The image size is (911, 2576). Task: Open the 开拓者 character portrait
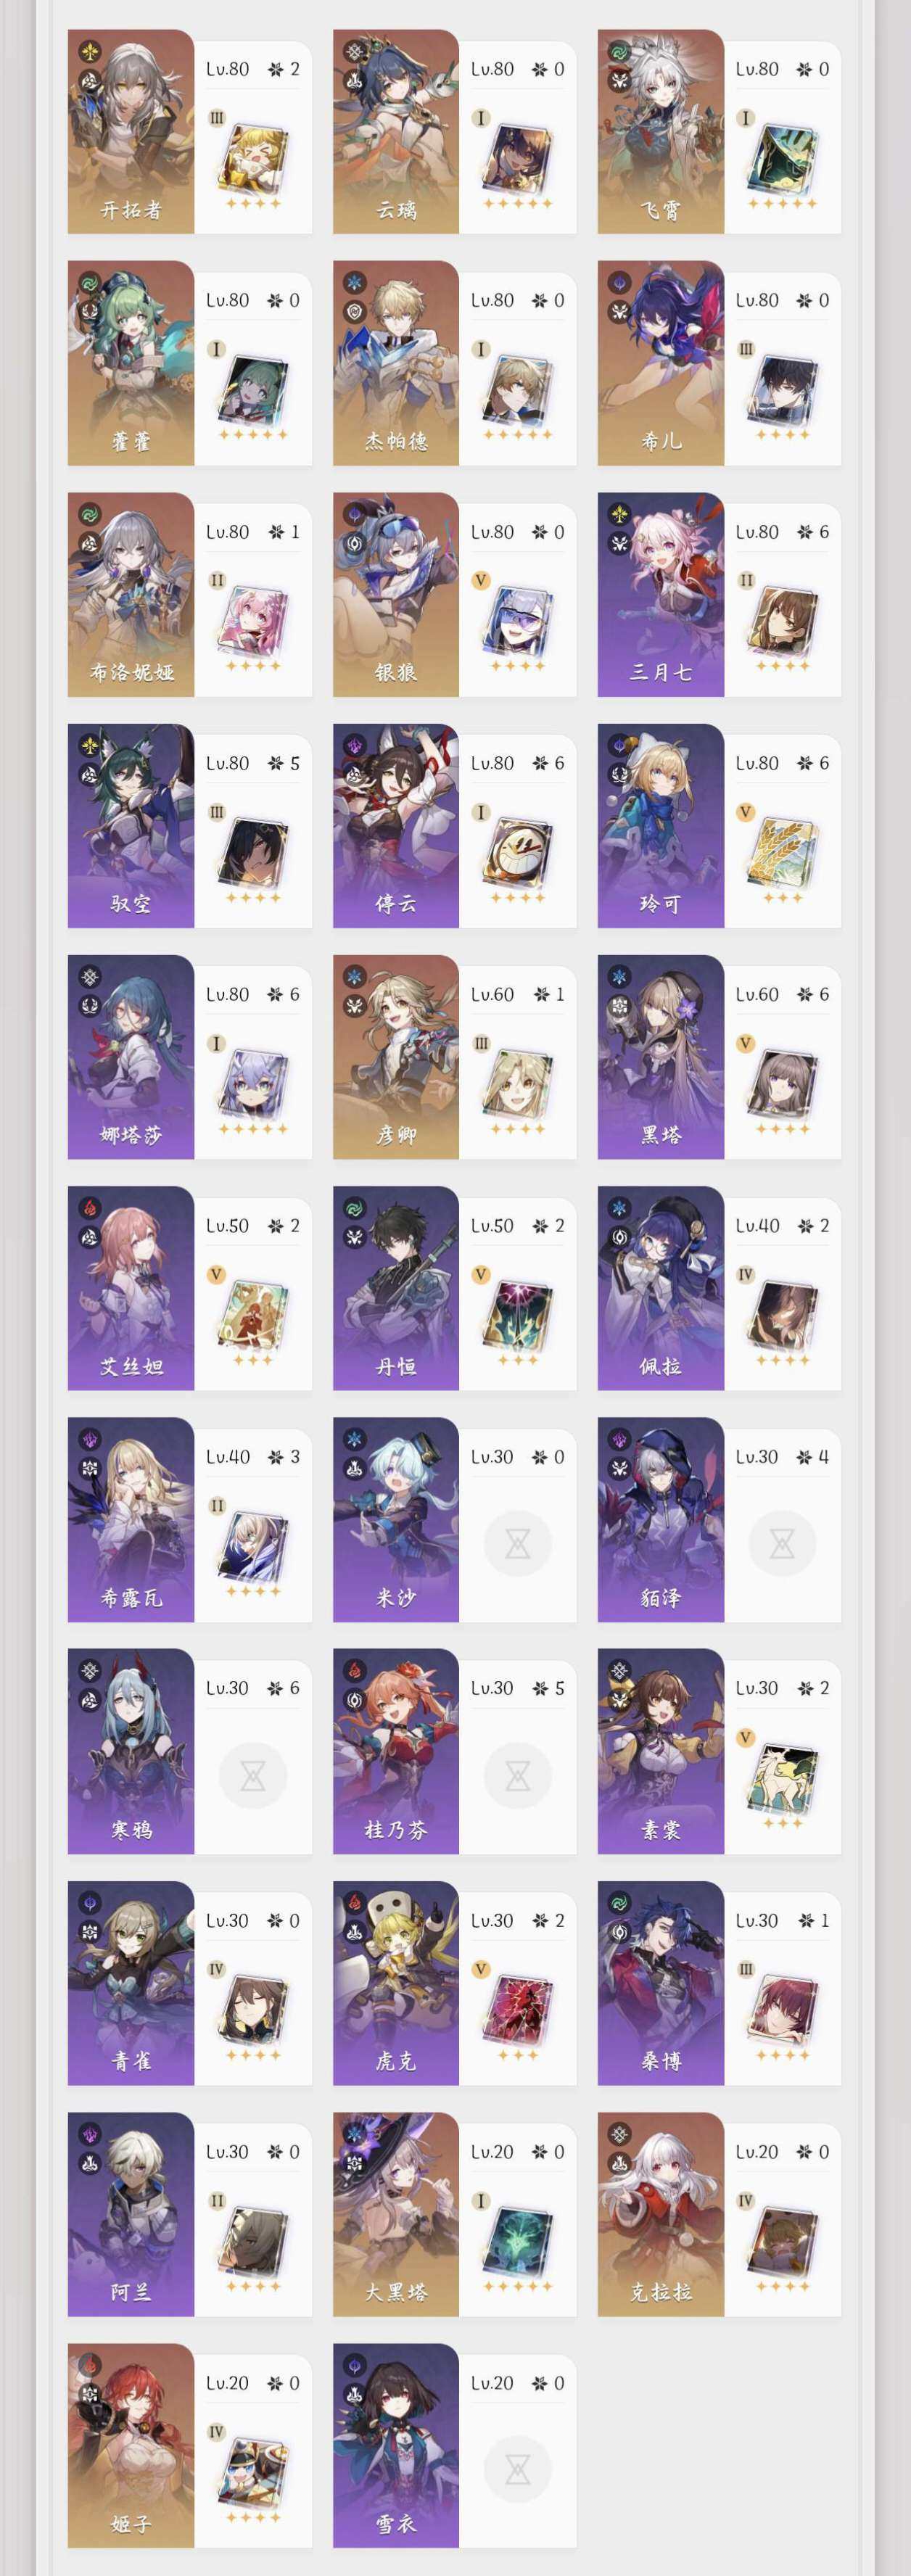pyautogui.click(x=131, y=132)
